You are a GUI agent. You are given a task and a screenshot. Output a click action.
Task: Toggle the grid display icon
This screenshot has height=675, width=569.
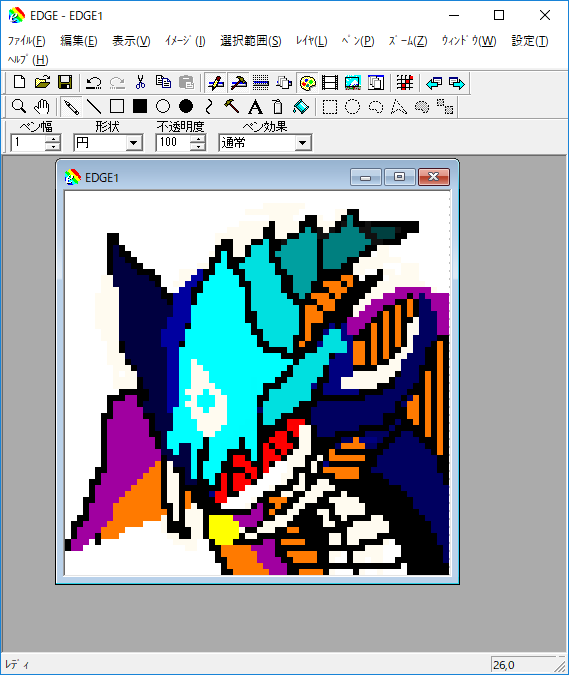[405, 82]
